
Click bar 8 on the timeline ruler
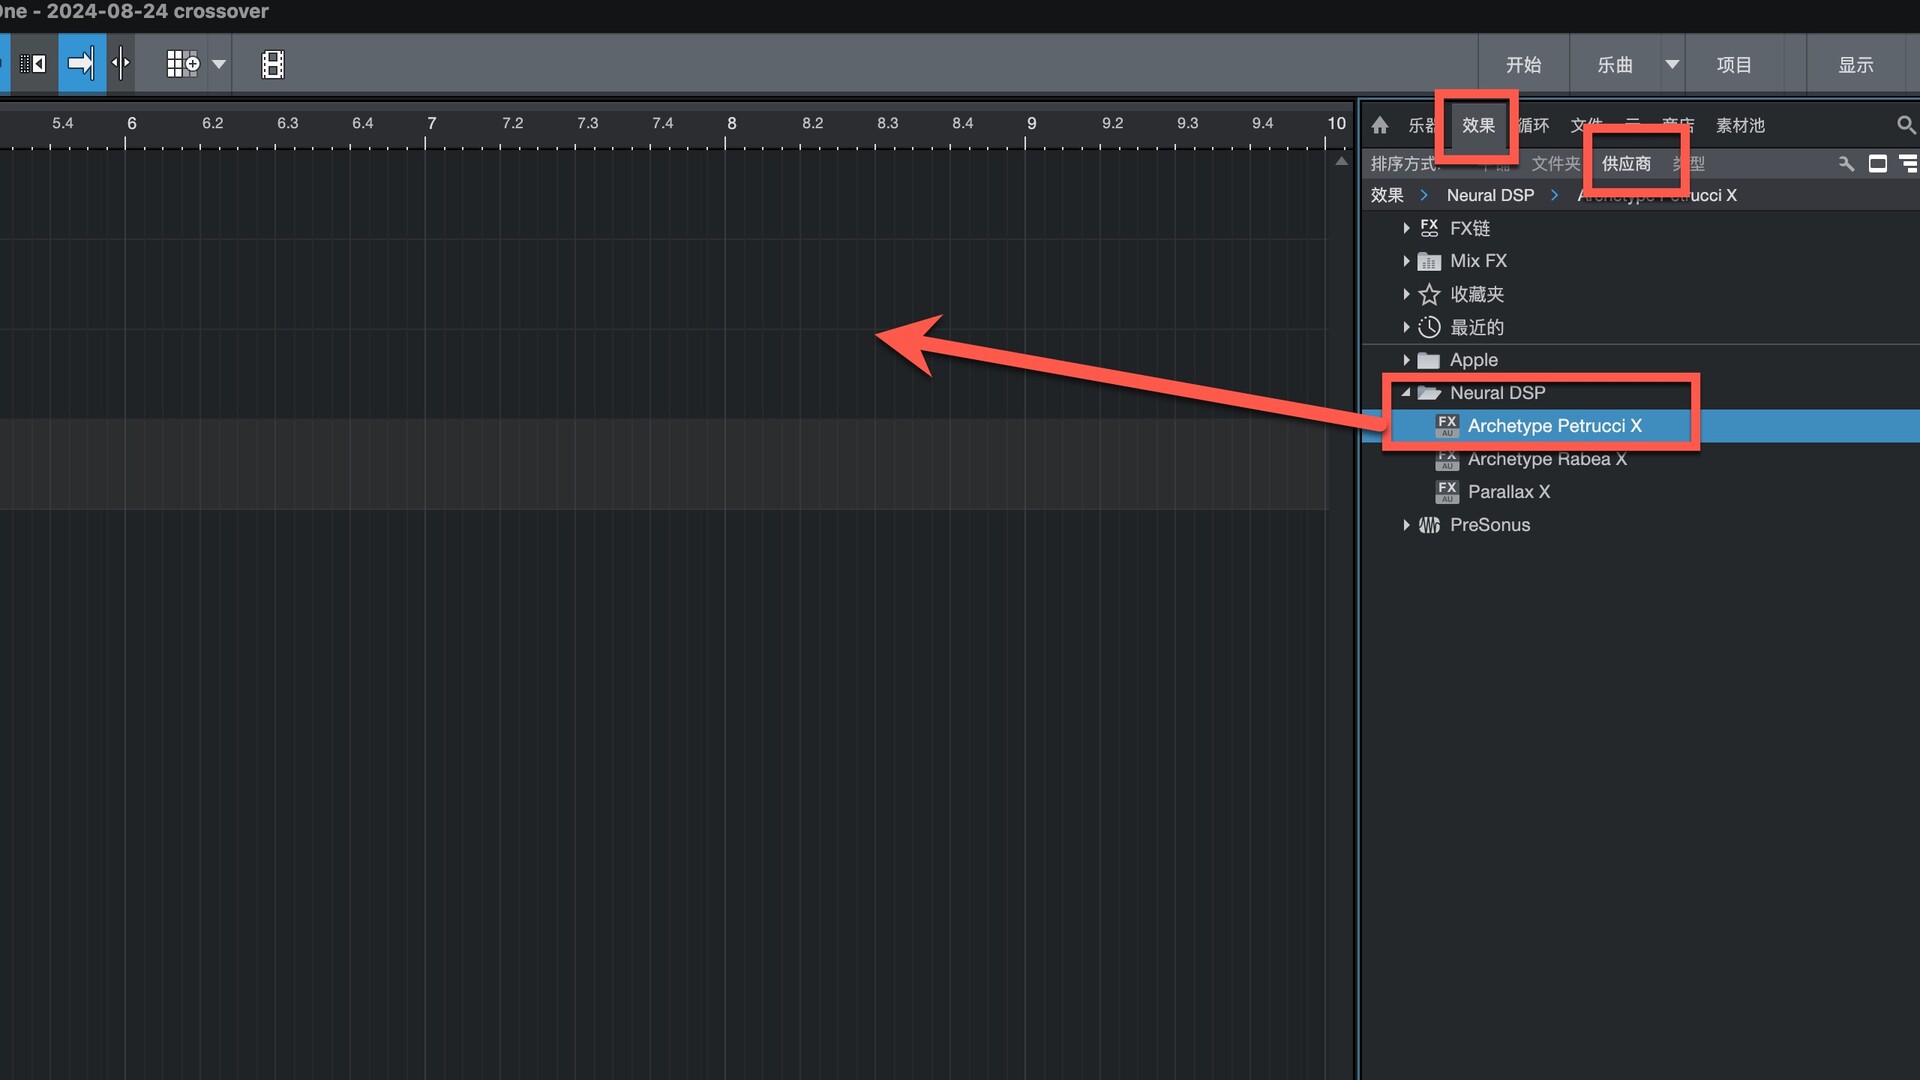point(731,124)
